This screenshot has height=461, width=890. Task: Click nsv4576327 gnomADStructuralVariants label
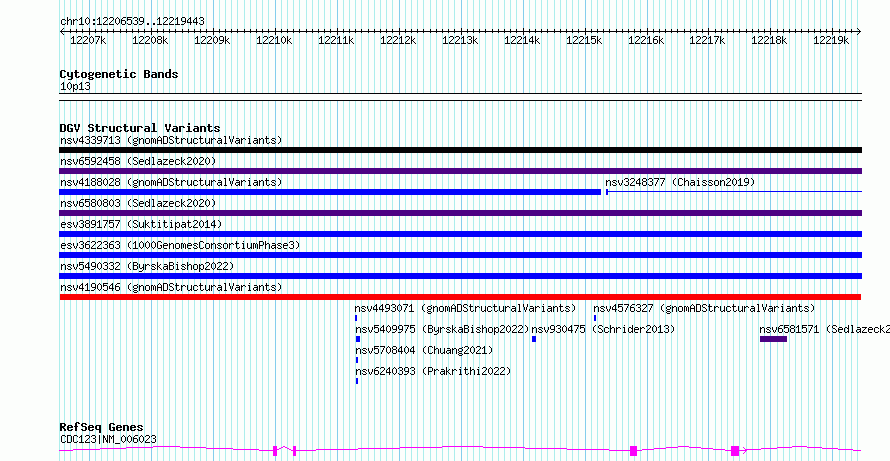(x=704, y=308)
